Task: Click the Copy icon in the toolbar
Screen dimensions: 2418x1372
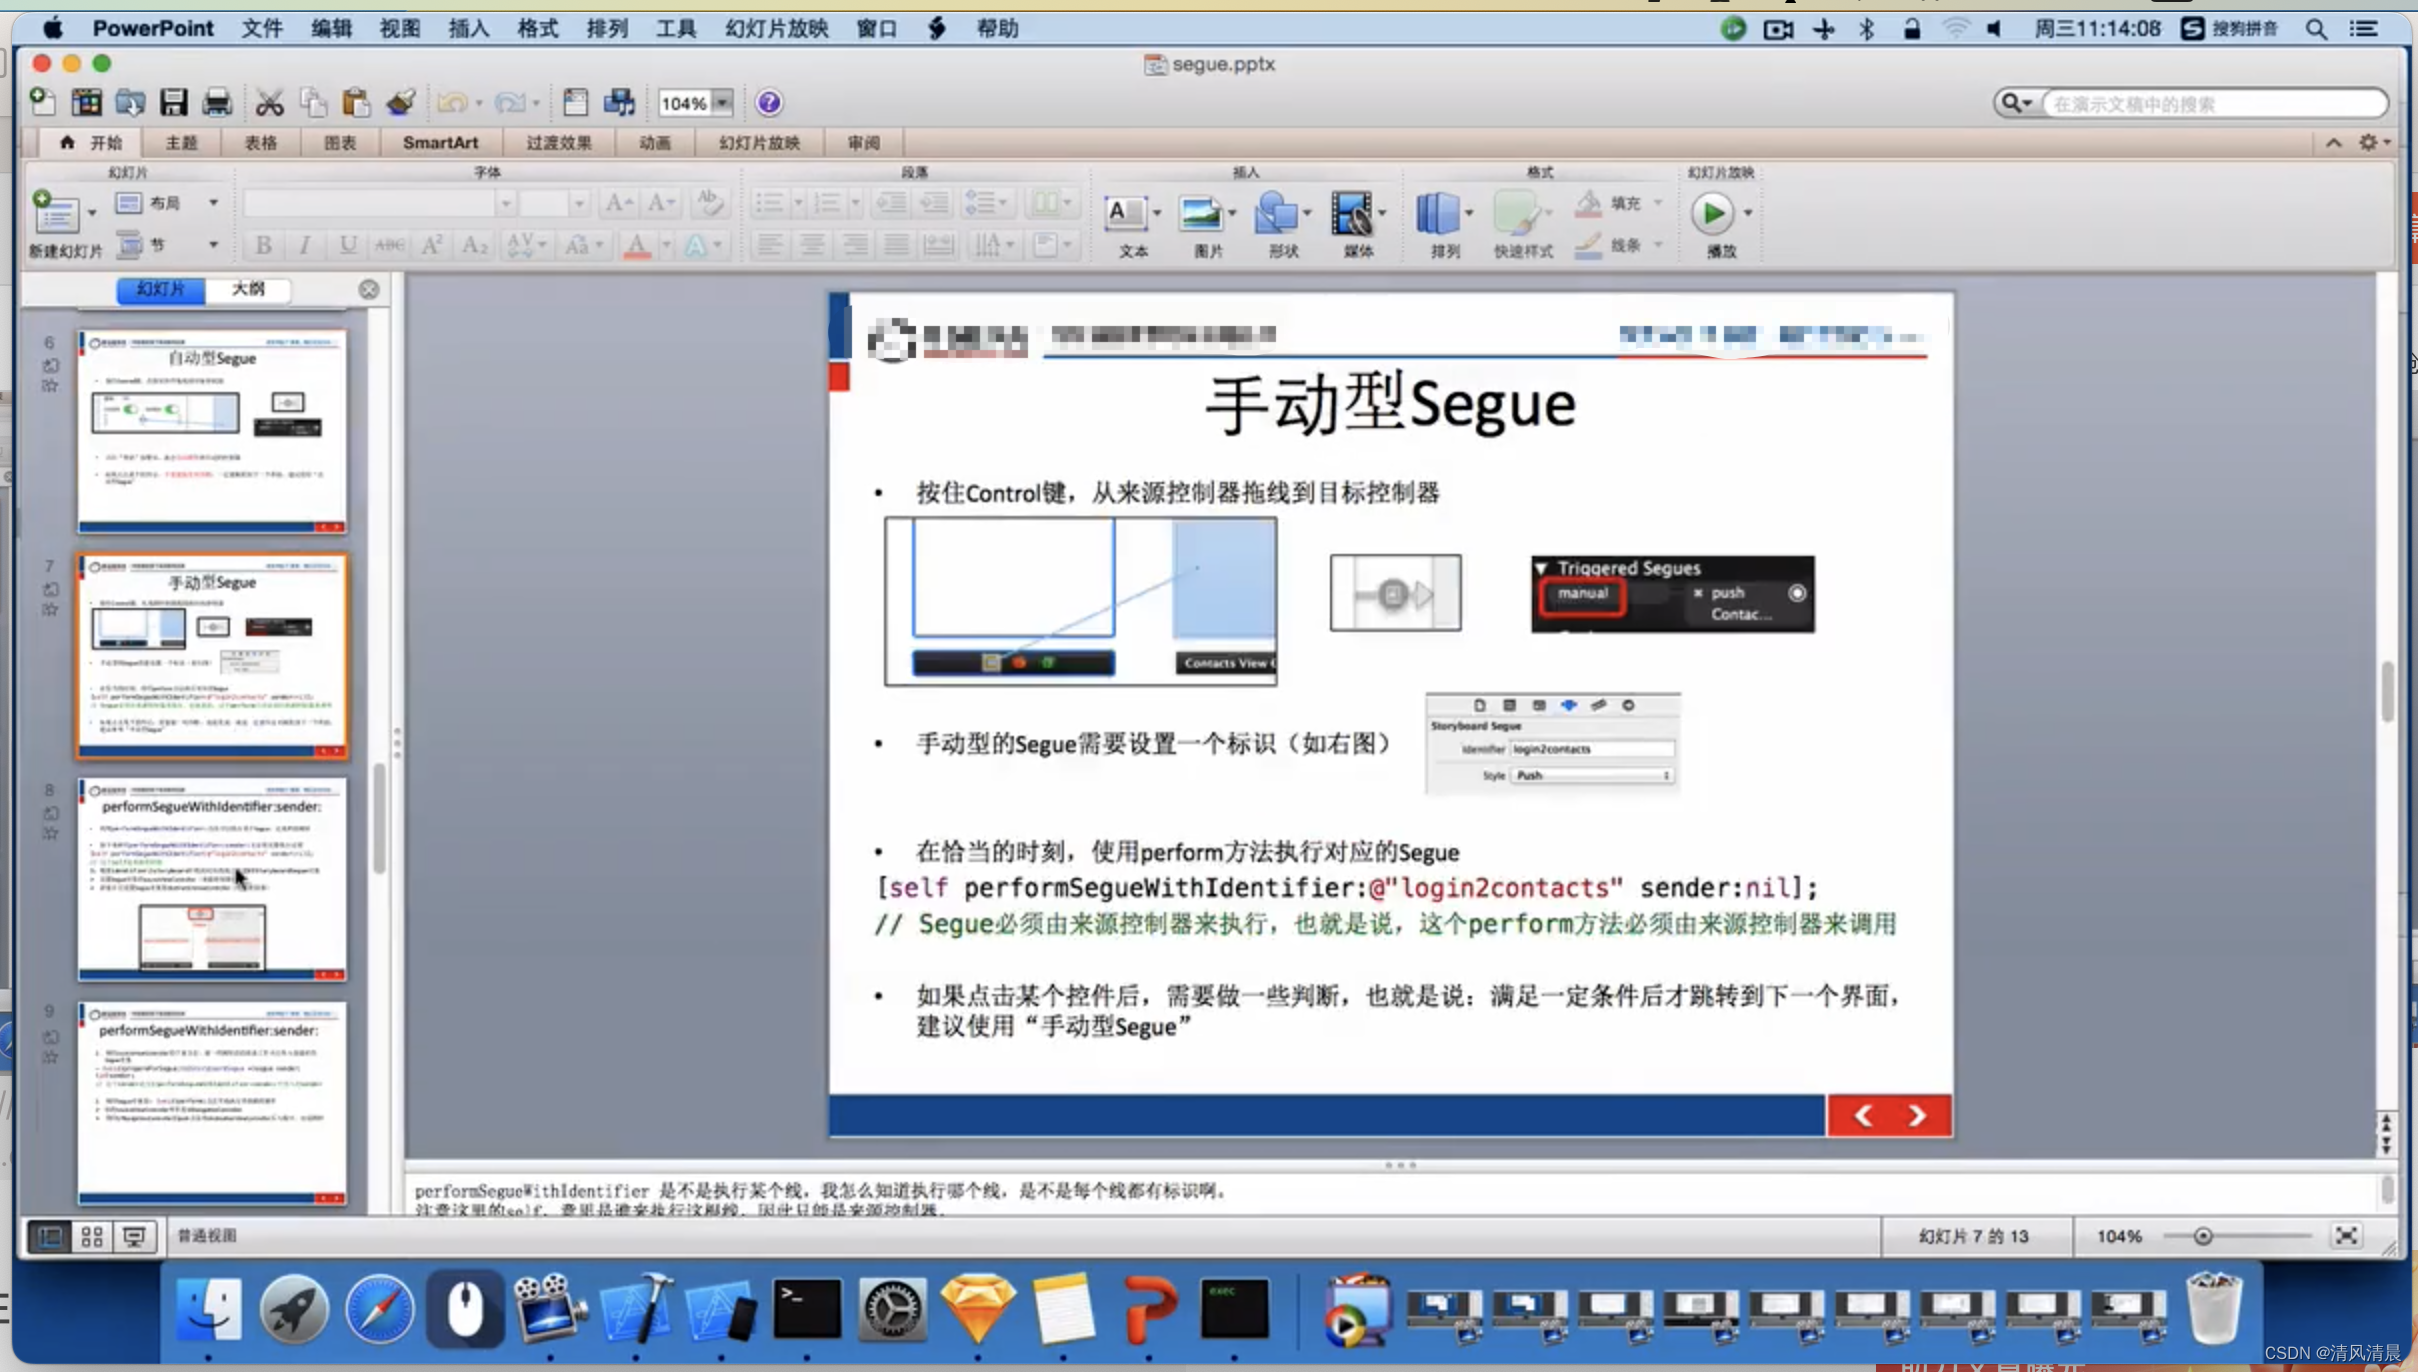Action: [x=313, y=102]
